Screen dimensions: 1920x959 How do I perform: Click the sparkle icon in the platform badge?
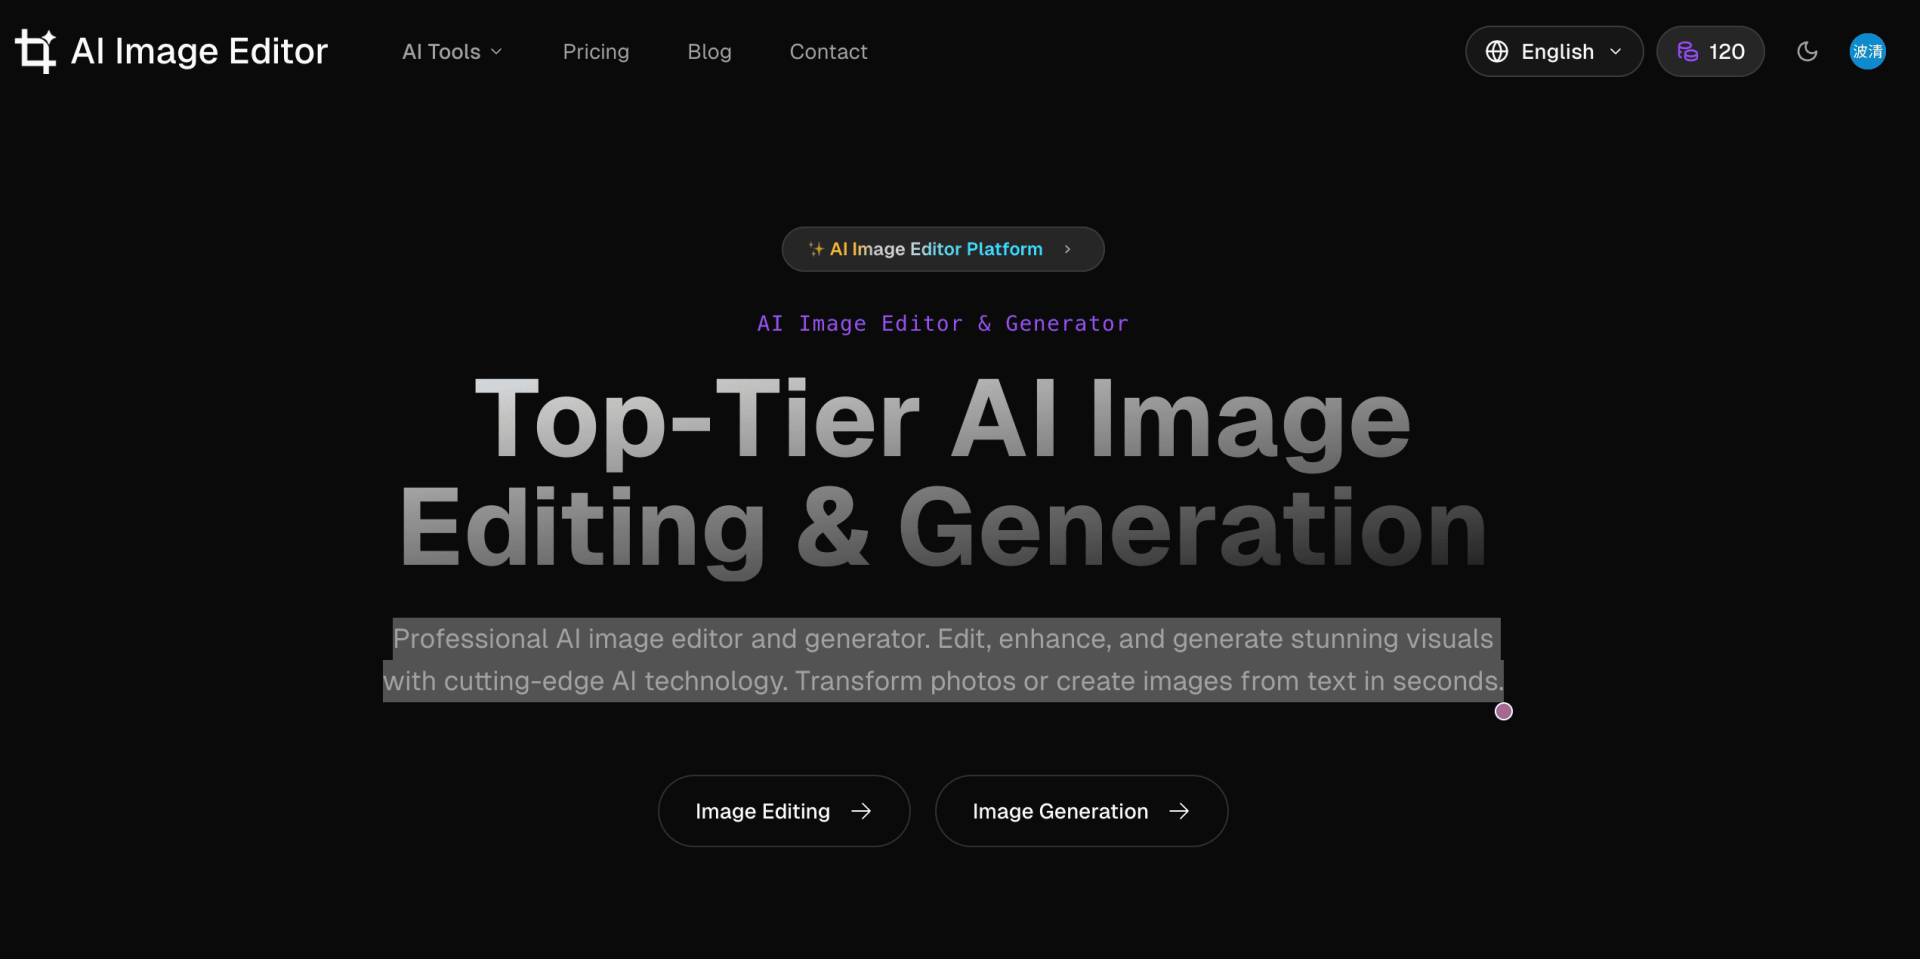click(816, 249)
